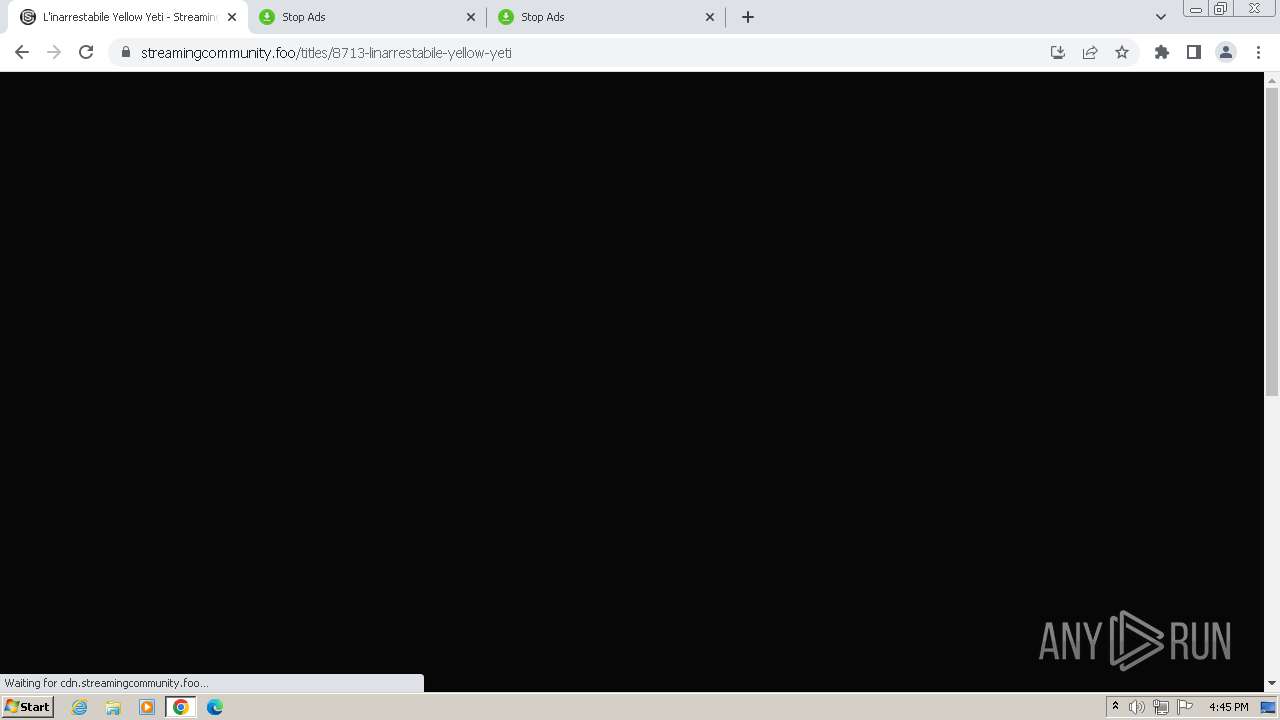1280x720 pixels.
Task: Open the network tray icon
Action: tap(1161, 707)
